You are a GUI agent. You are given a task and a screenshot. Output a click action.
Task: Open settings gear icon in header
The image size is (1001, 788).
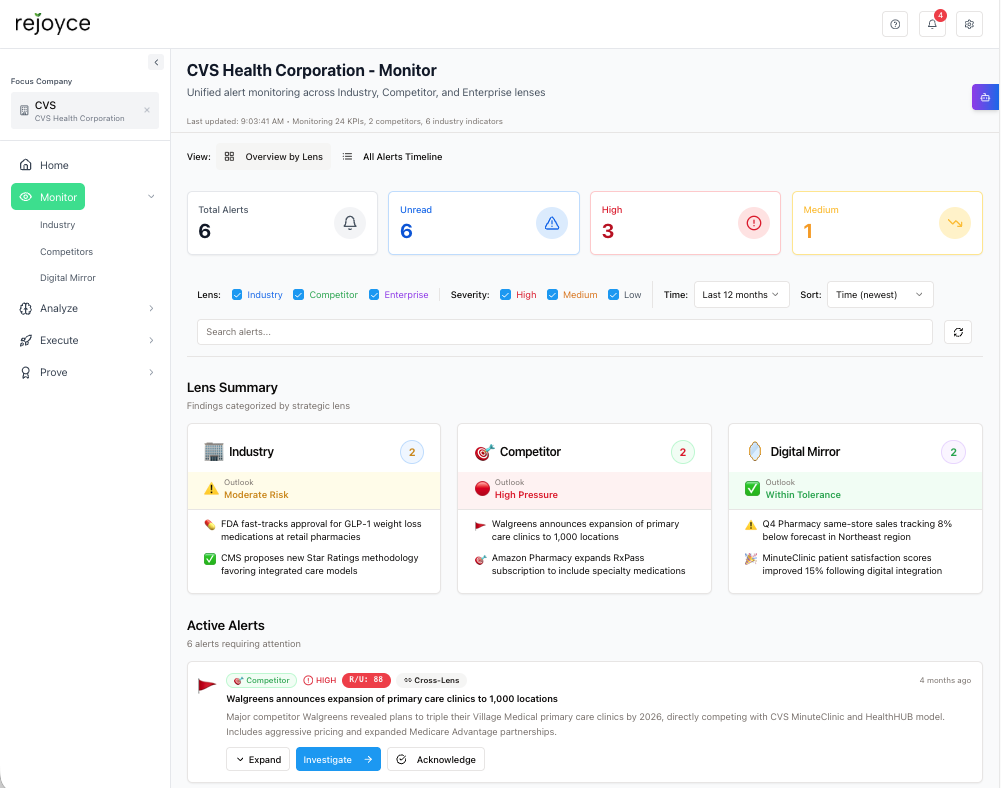pos(969,24)
